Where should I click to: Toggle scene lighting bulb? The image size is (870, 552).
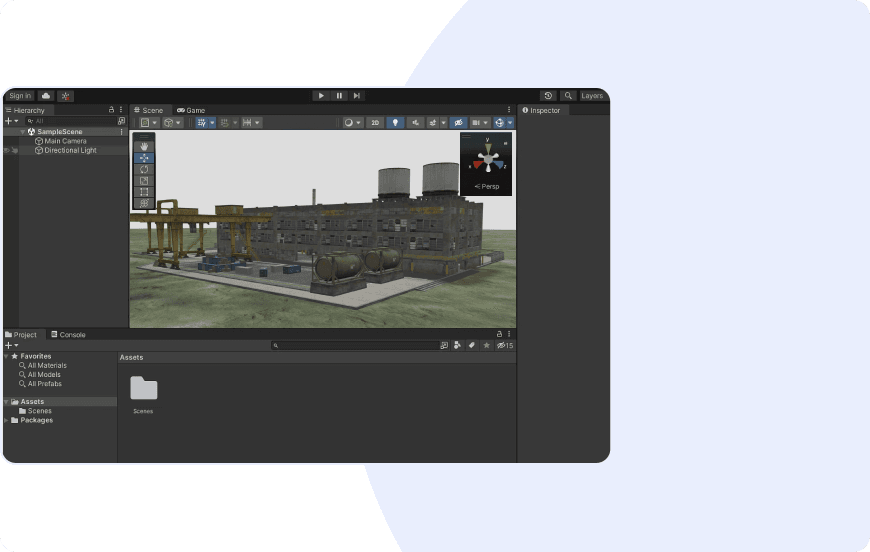pos(395,123)
